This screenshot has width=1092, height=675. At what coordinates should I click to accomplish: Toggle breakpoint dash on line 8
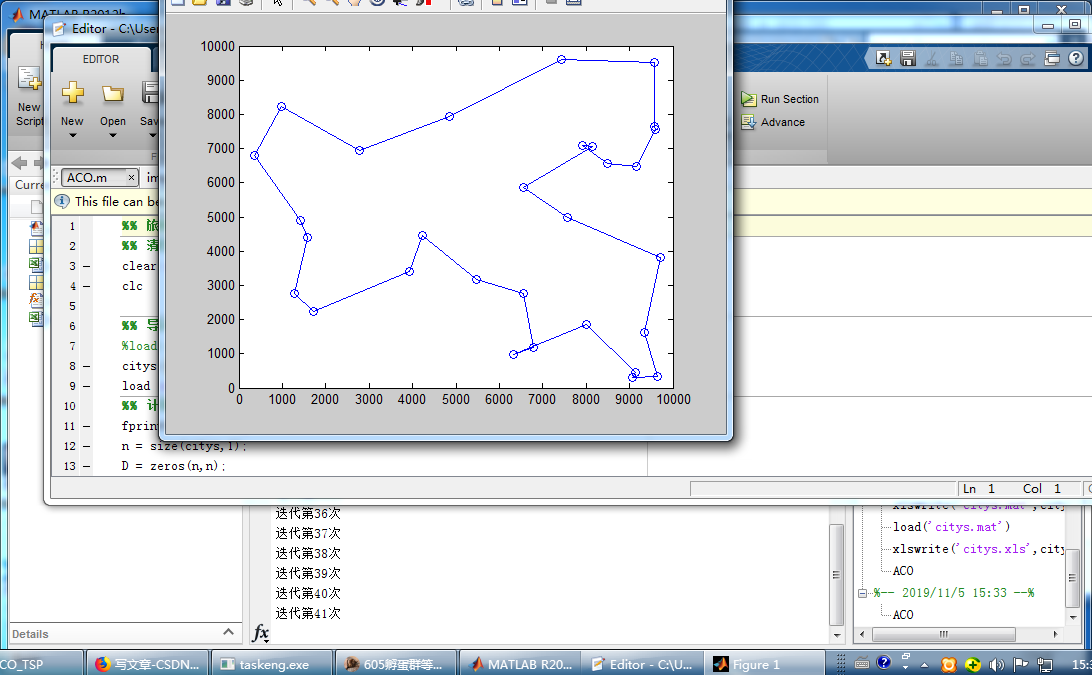[x=86, y=366]
